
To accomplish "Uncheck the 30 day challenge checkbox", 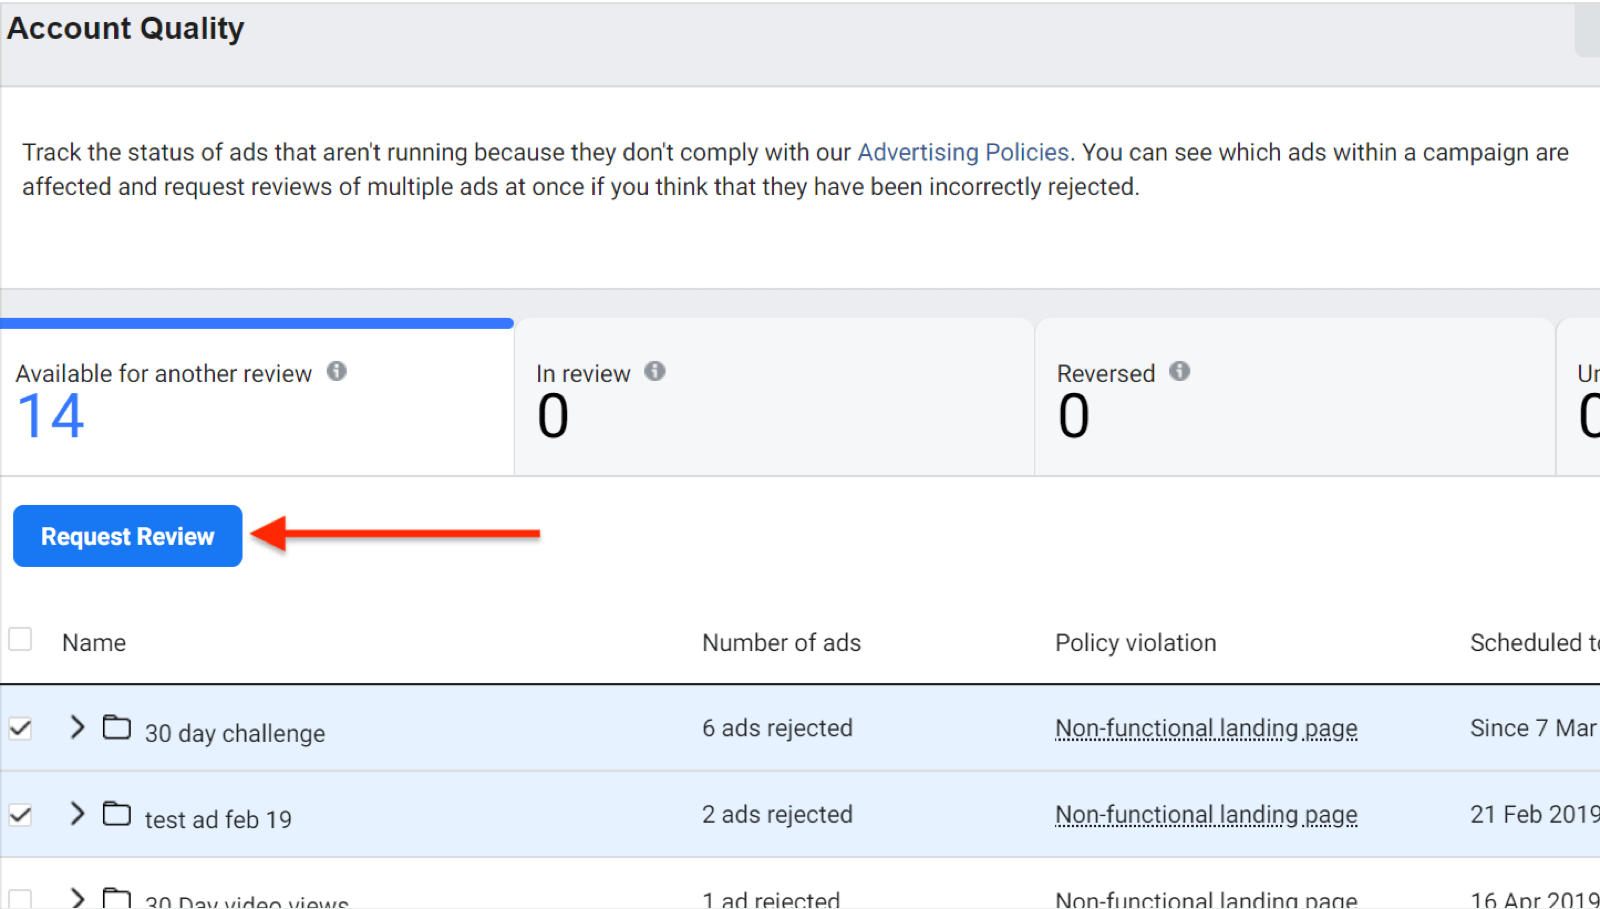I will point(20,728).
